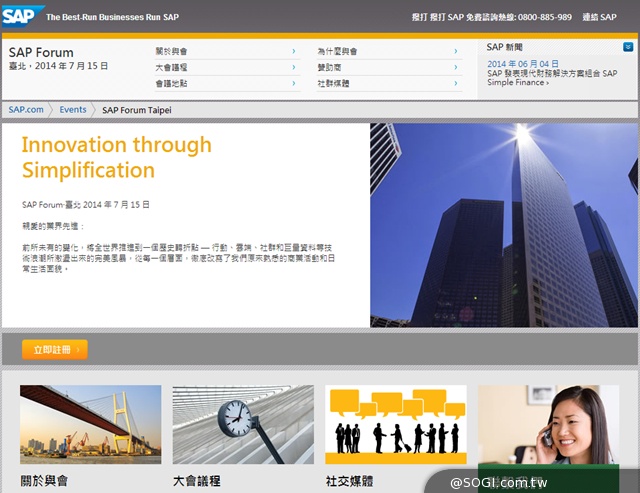Click the arrow beside 大會議程

click(293, 67)
